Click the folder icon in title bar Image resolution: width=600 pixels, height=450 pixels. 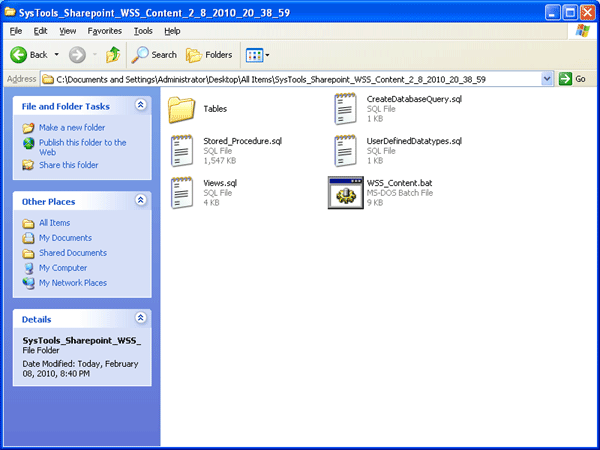pos(10,12)
